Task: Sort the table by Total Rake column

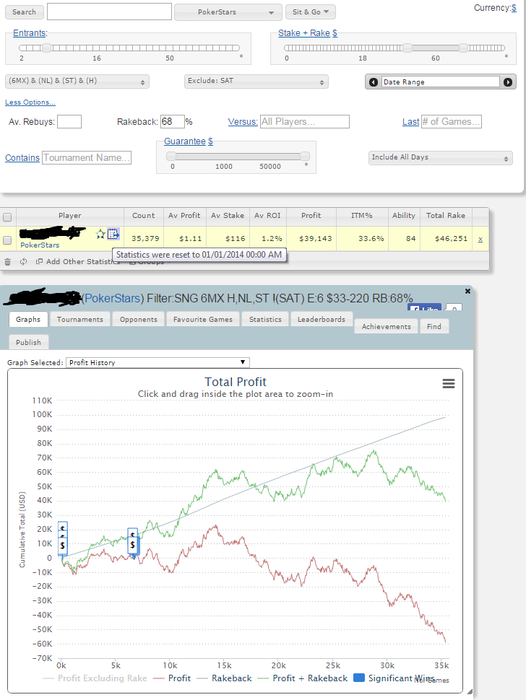Action: 446,216
